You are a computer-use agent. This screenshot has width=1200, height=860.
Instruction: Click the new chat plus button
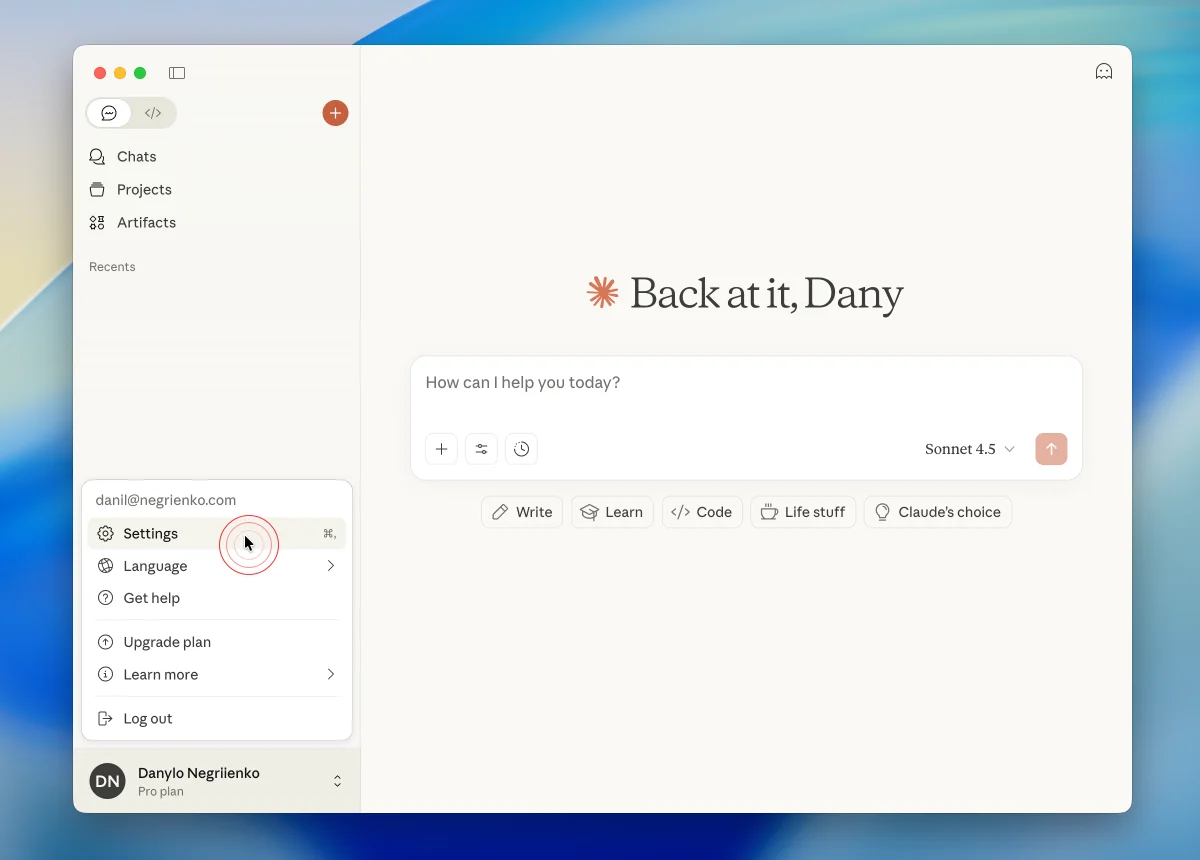tap(335, 113)
